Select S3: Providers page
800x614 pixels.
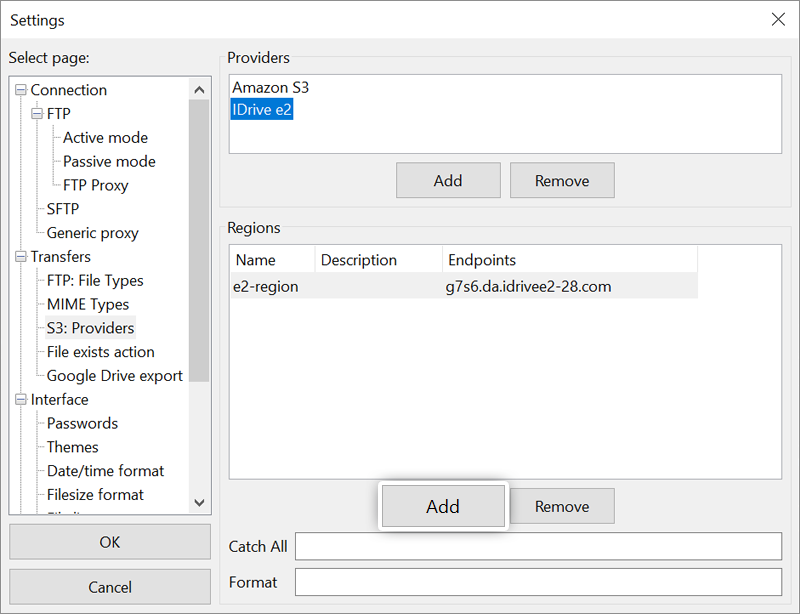click(x=90, y=328)
